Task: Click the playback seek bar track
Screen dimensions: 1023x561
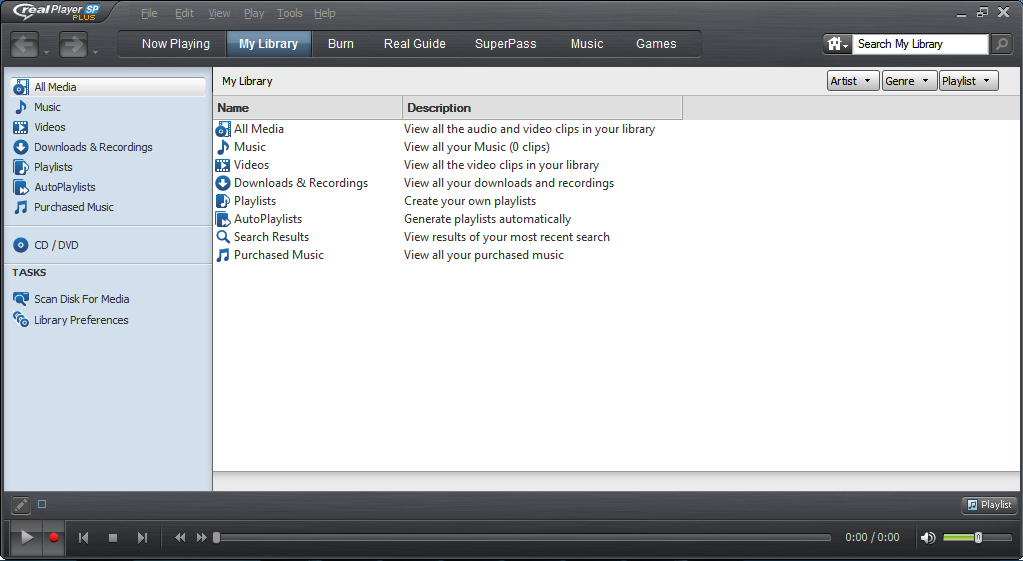Action: [x=523, y=538]
